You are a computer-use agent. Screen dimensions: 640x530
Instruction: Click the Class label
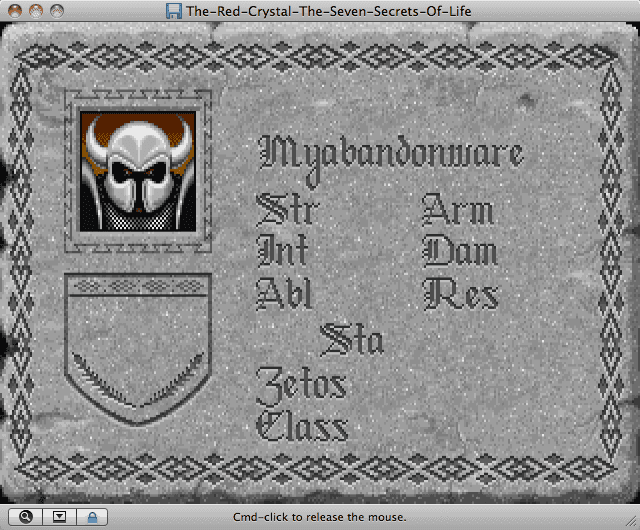point(302,425)
